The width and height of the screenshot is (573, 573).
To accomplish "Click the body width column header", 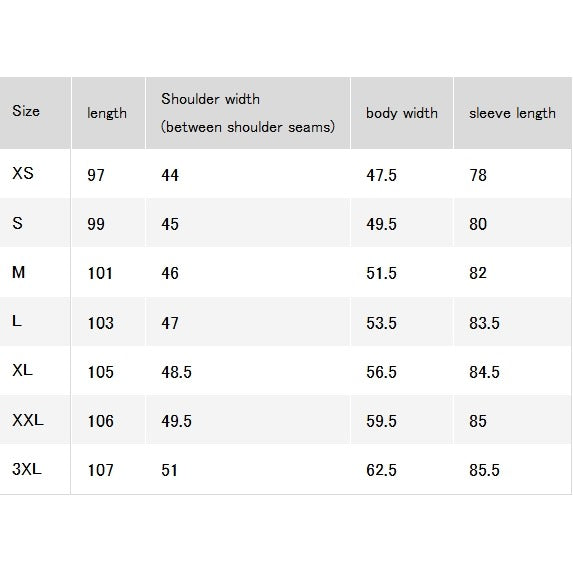I will (402, 113).
